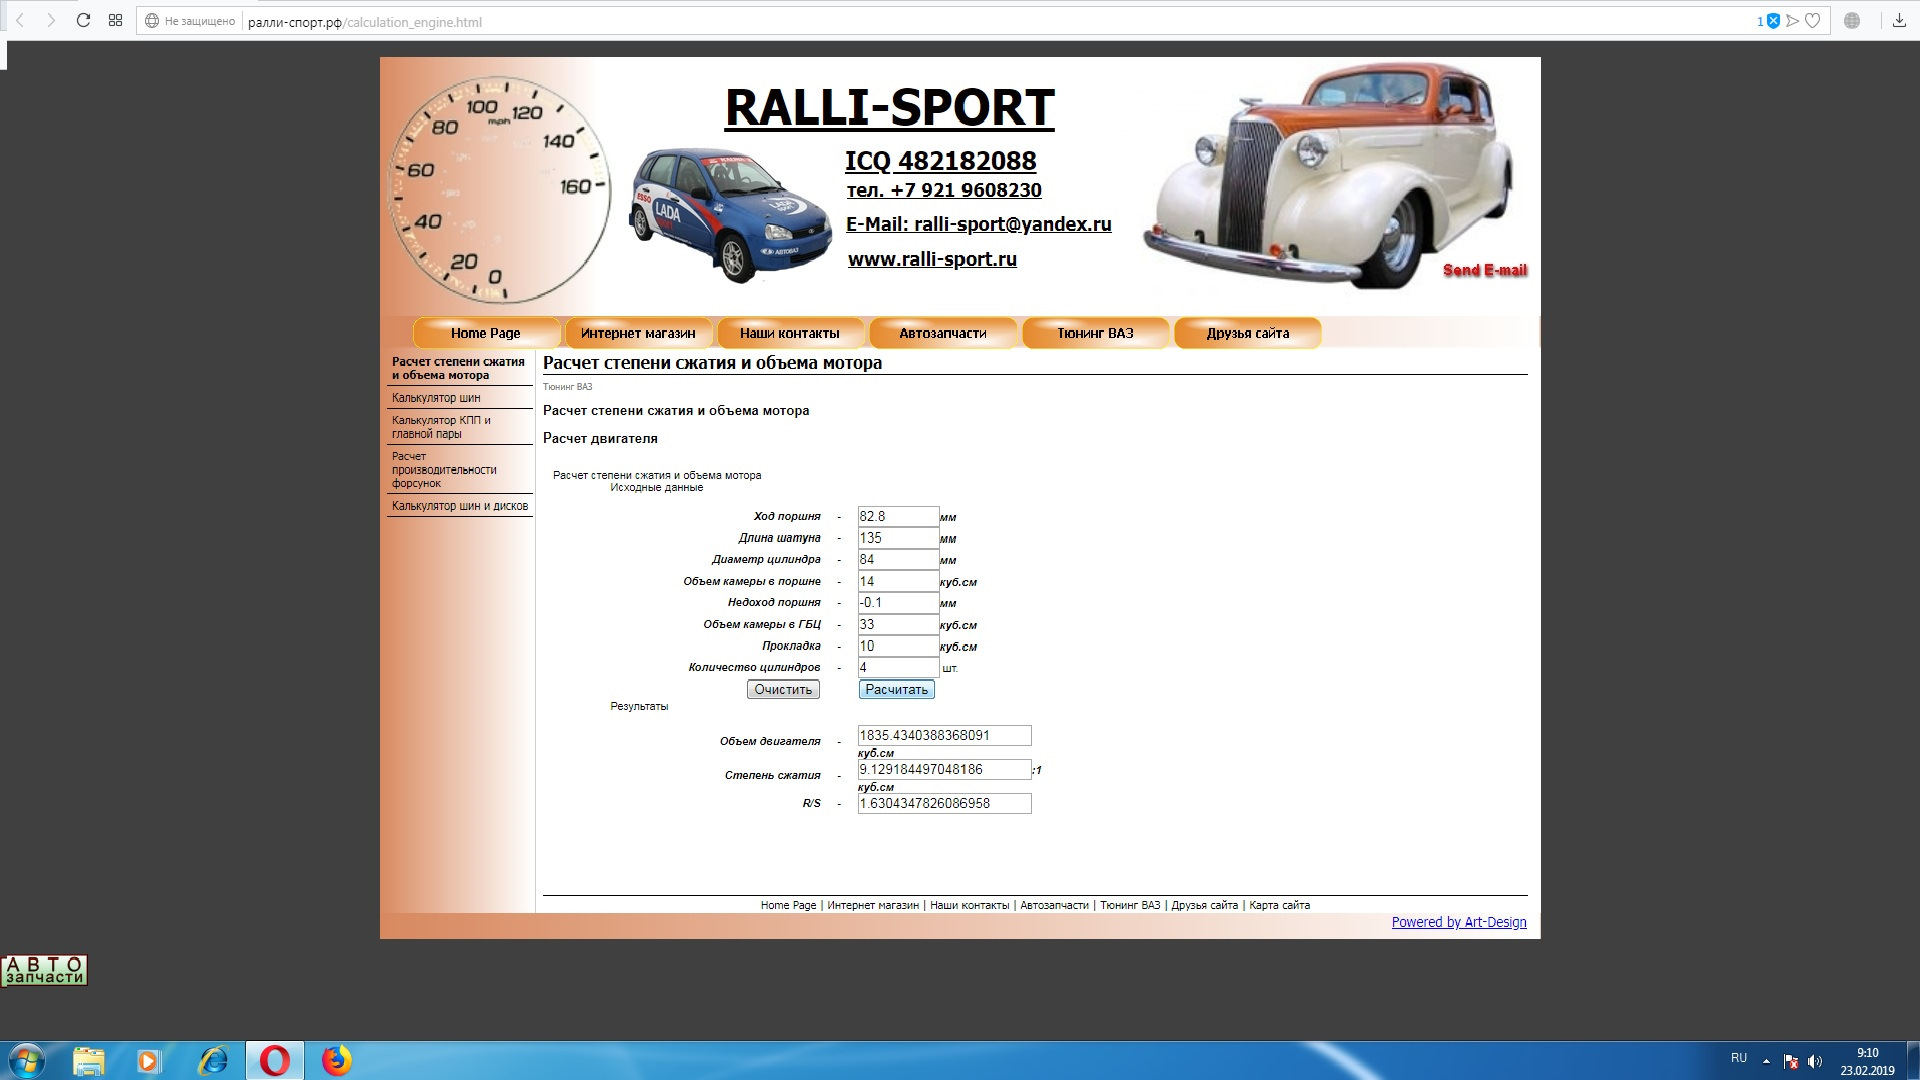Viewport: 1920px width, 1080px height.
Task: Open the Тюнинг ВАЗ menu tab
Action: coord(1095,333)
